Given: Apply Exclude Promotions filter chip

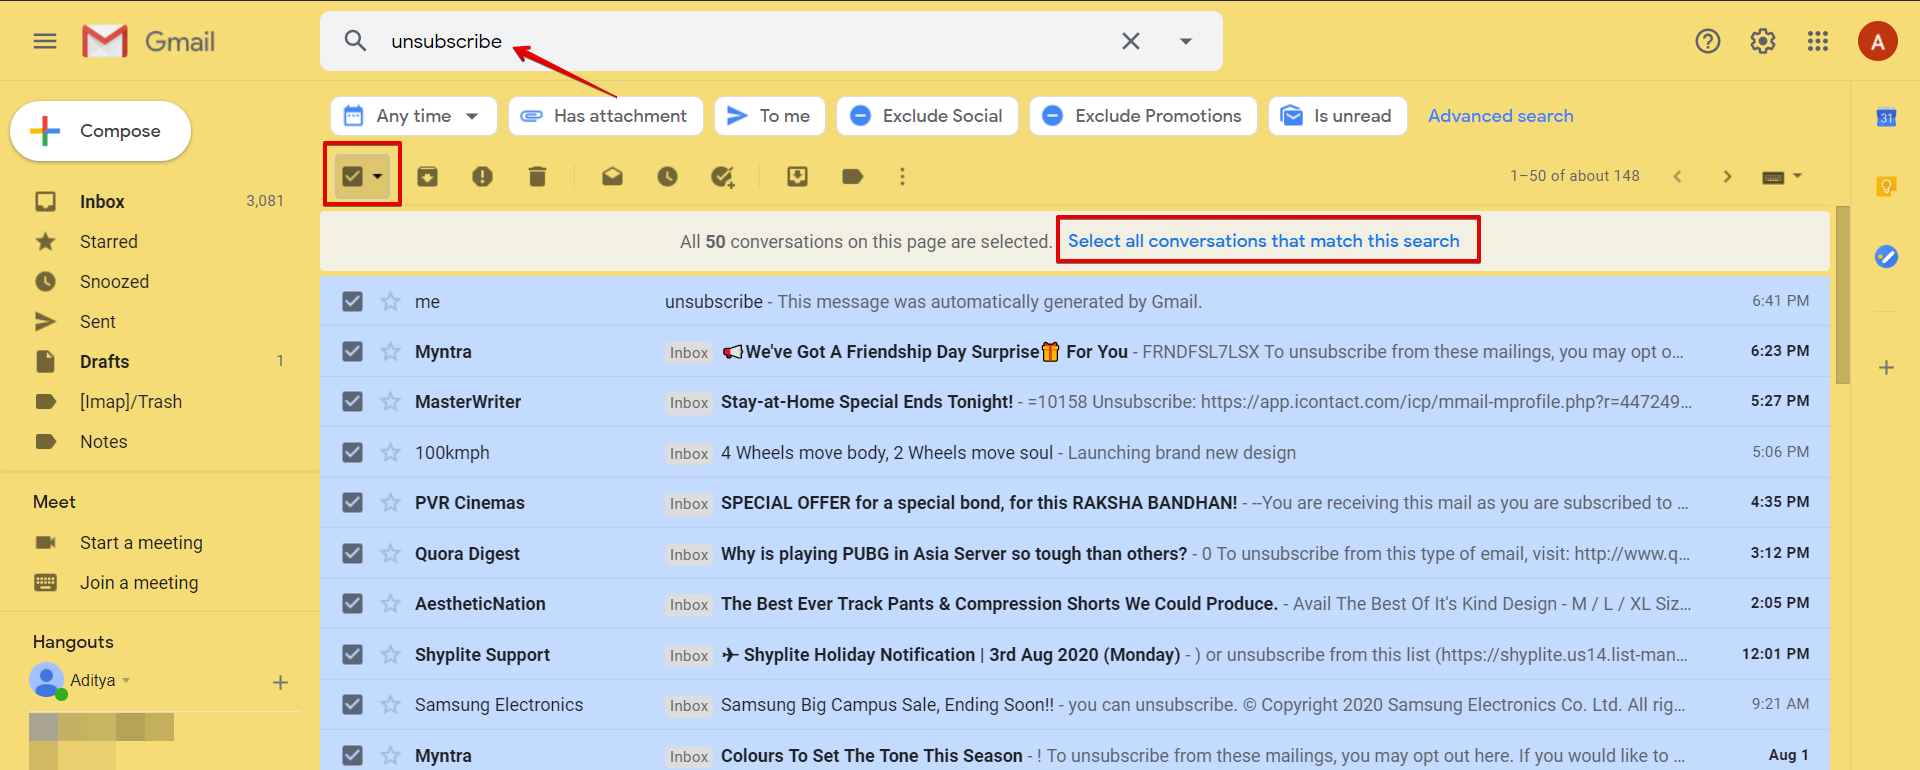Looking at the screenshot, I should coord(1143,116).
